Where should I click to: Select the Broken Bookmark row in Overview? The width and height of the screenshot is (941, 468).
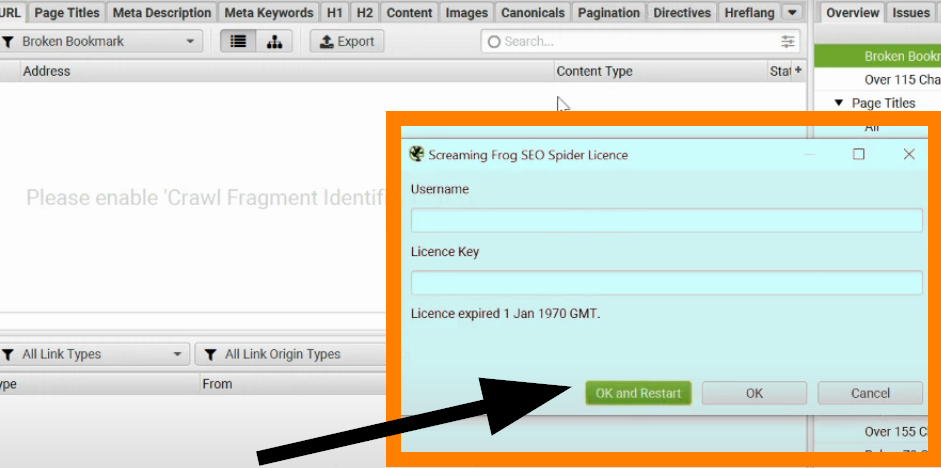(877, 56)
